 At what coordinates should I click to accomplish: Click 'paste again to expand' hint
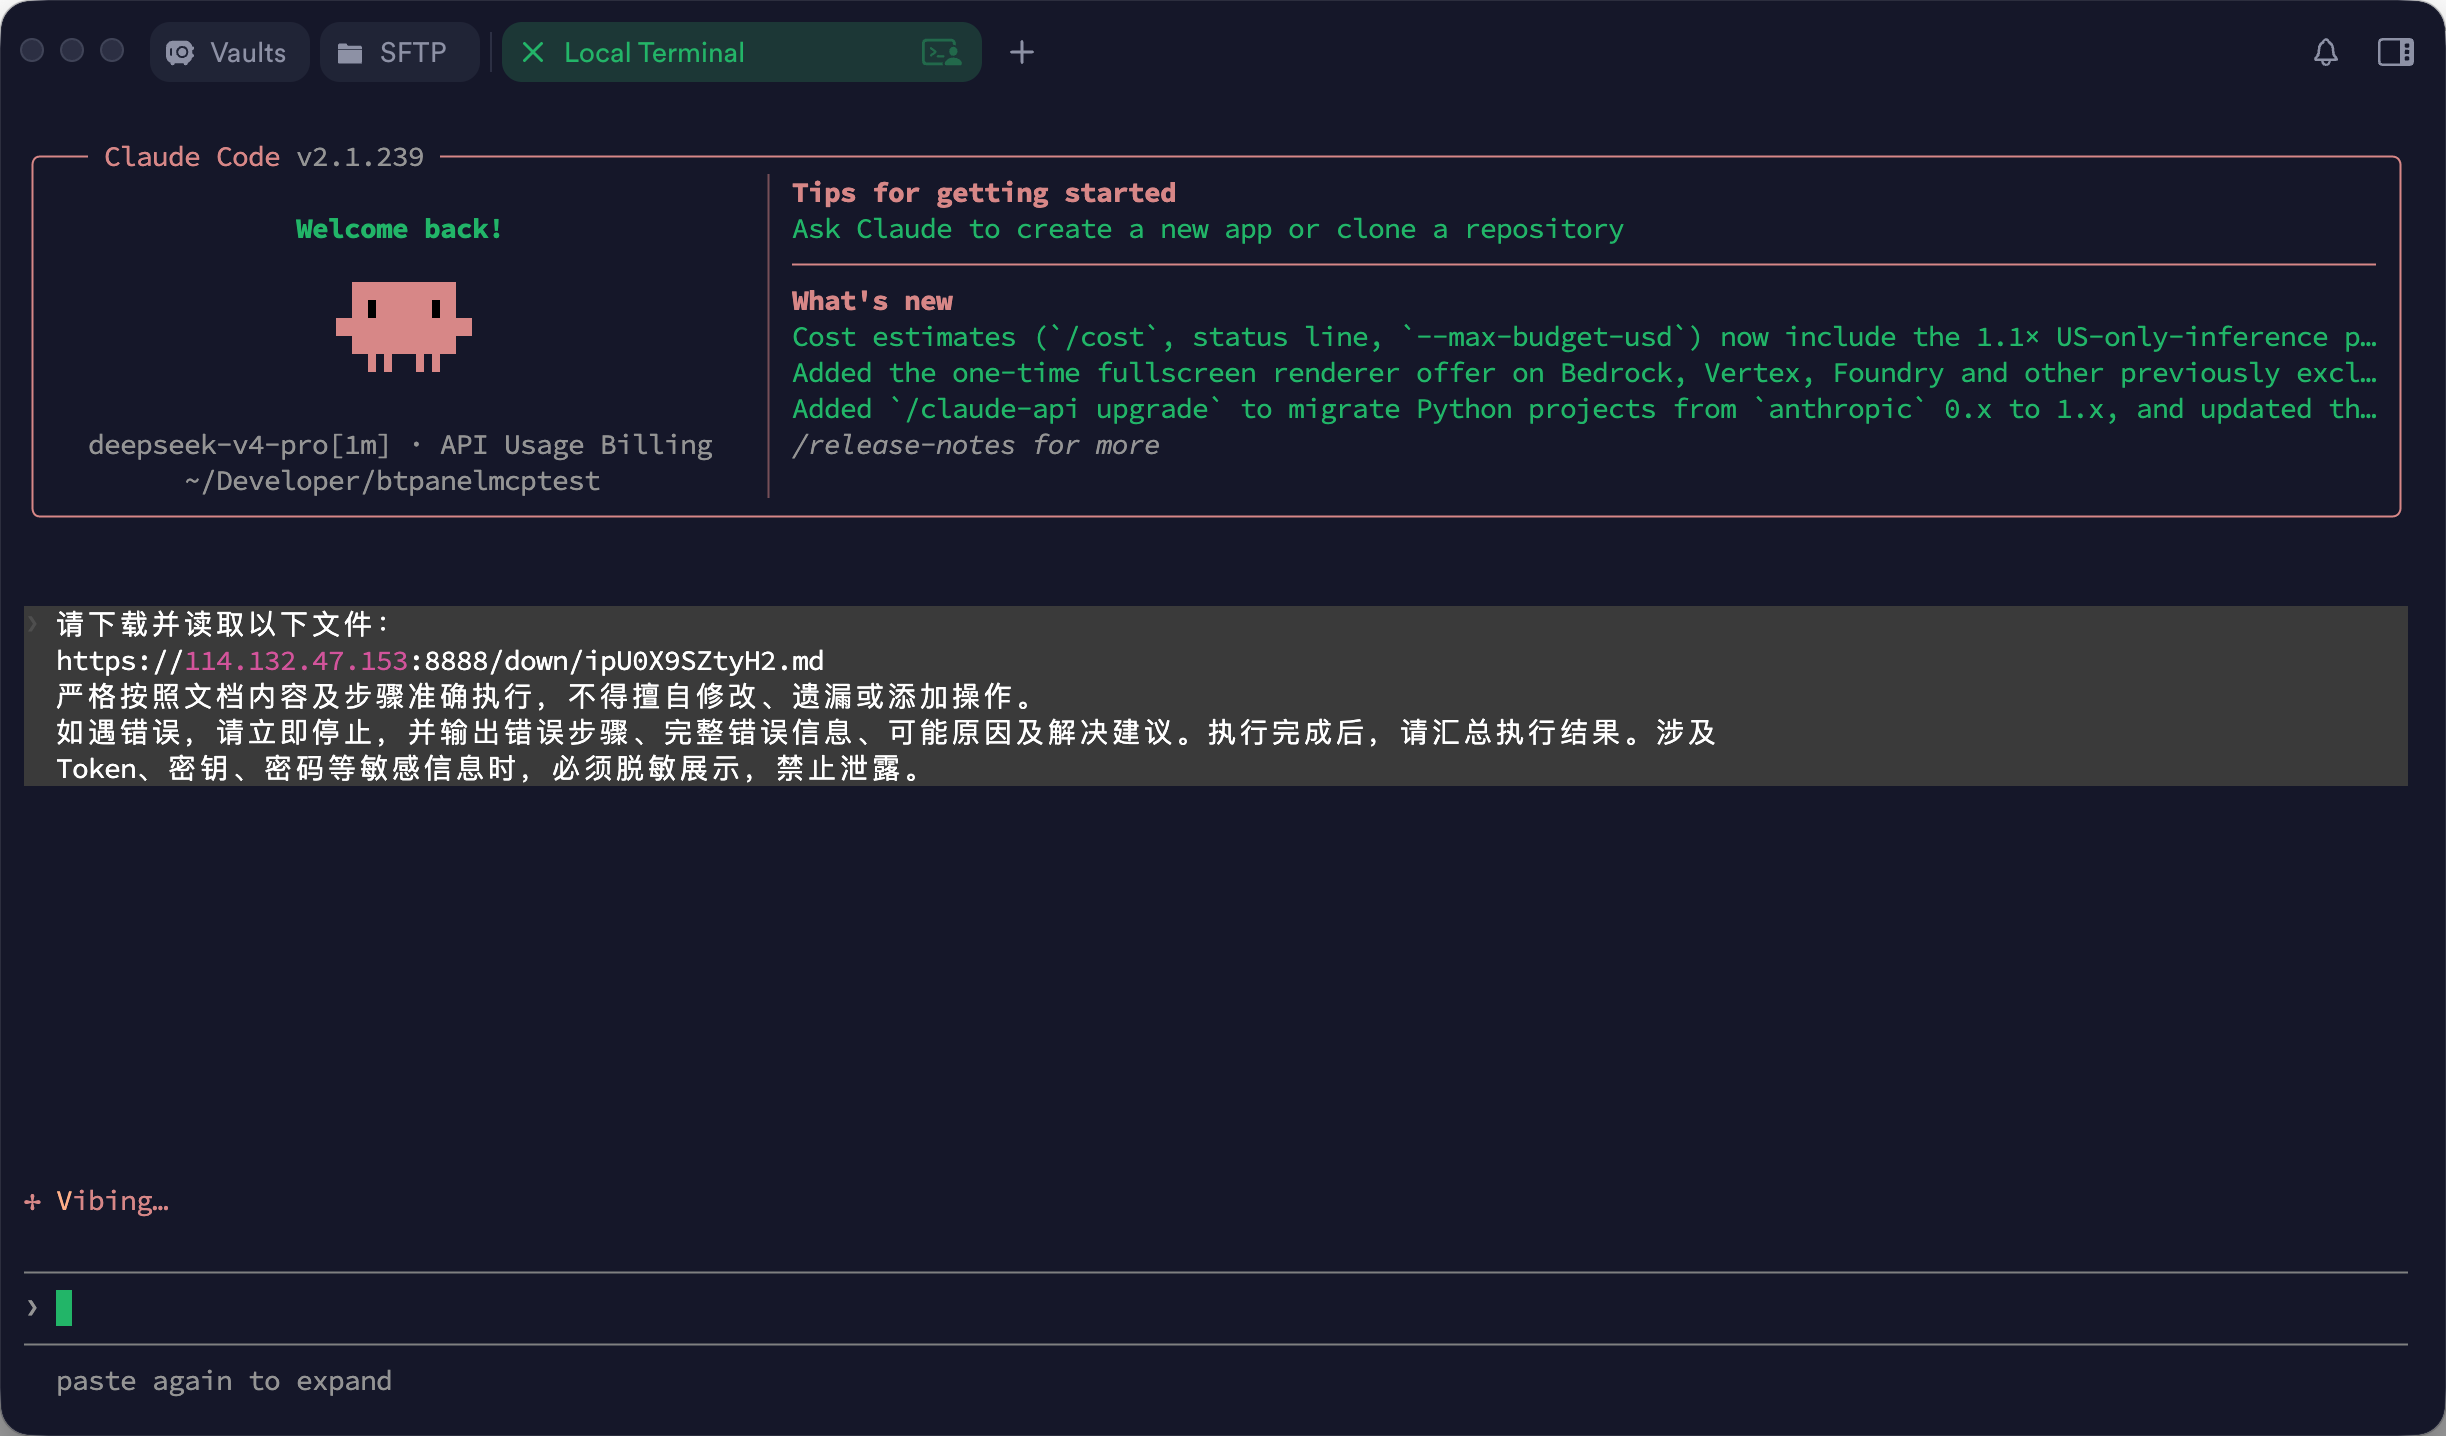224,1381
